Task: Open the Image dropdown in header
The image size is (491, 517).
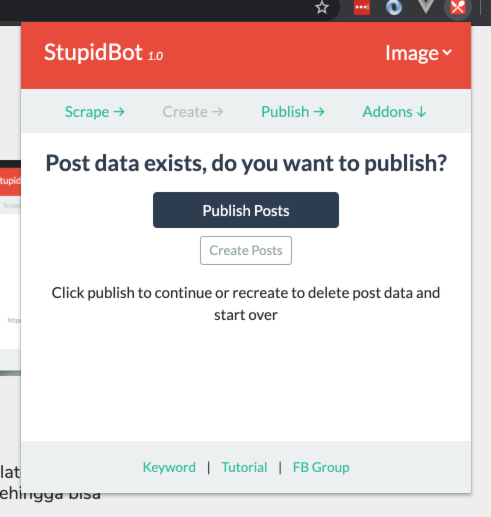Action: click(x=419, y=53)
